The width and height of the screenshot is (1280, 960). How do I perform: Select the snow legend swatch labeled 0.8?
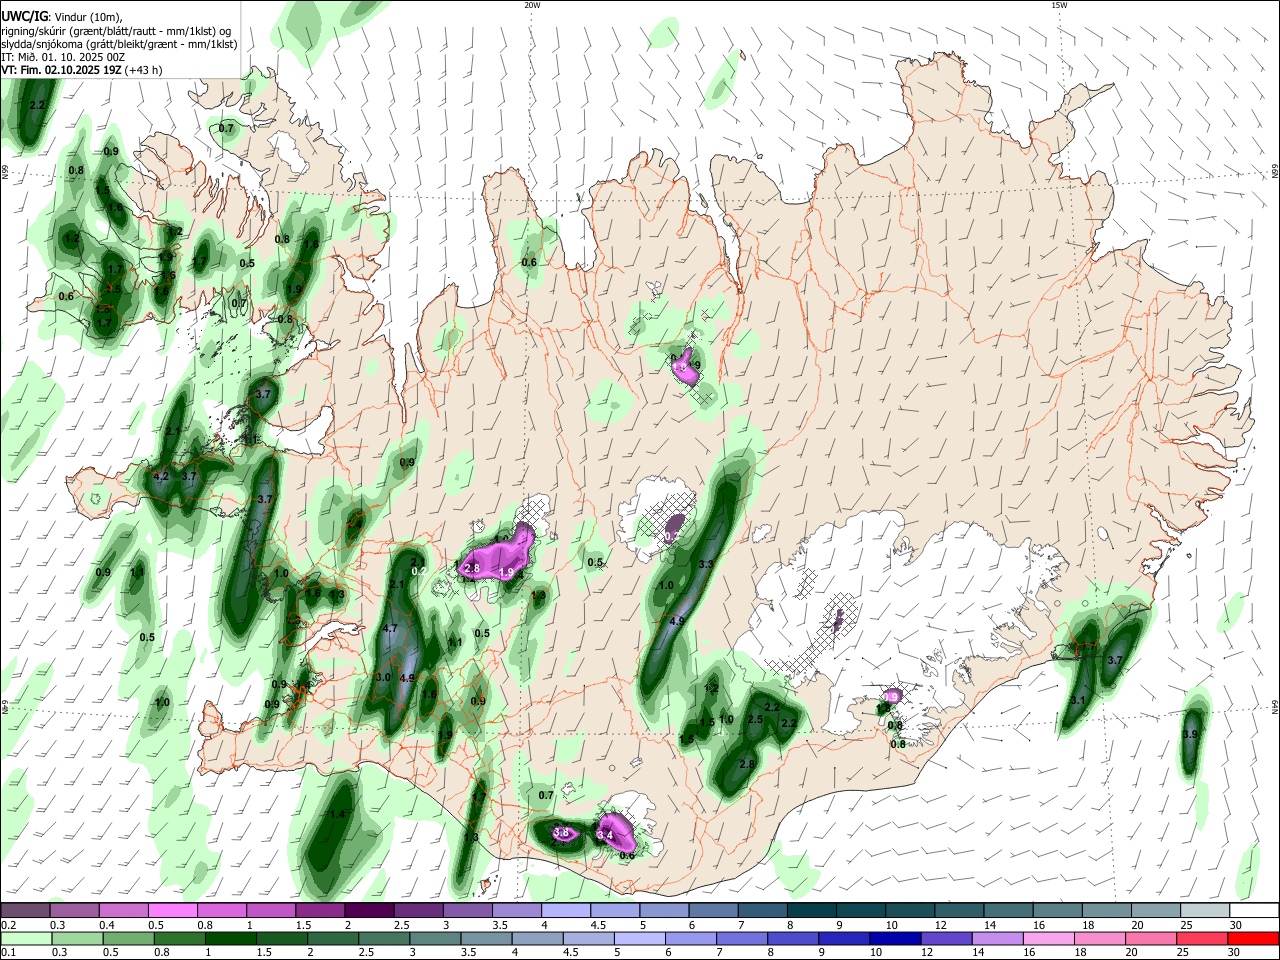[222, 910]
